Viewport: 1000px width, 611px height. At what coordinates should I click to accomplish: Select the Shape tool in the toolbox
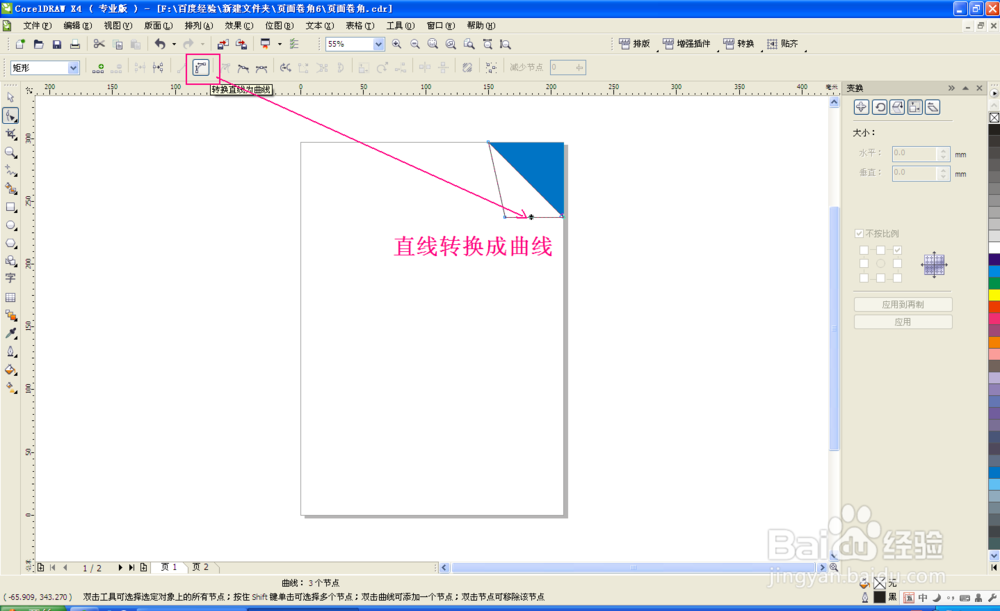(11, 115)
